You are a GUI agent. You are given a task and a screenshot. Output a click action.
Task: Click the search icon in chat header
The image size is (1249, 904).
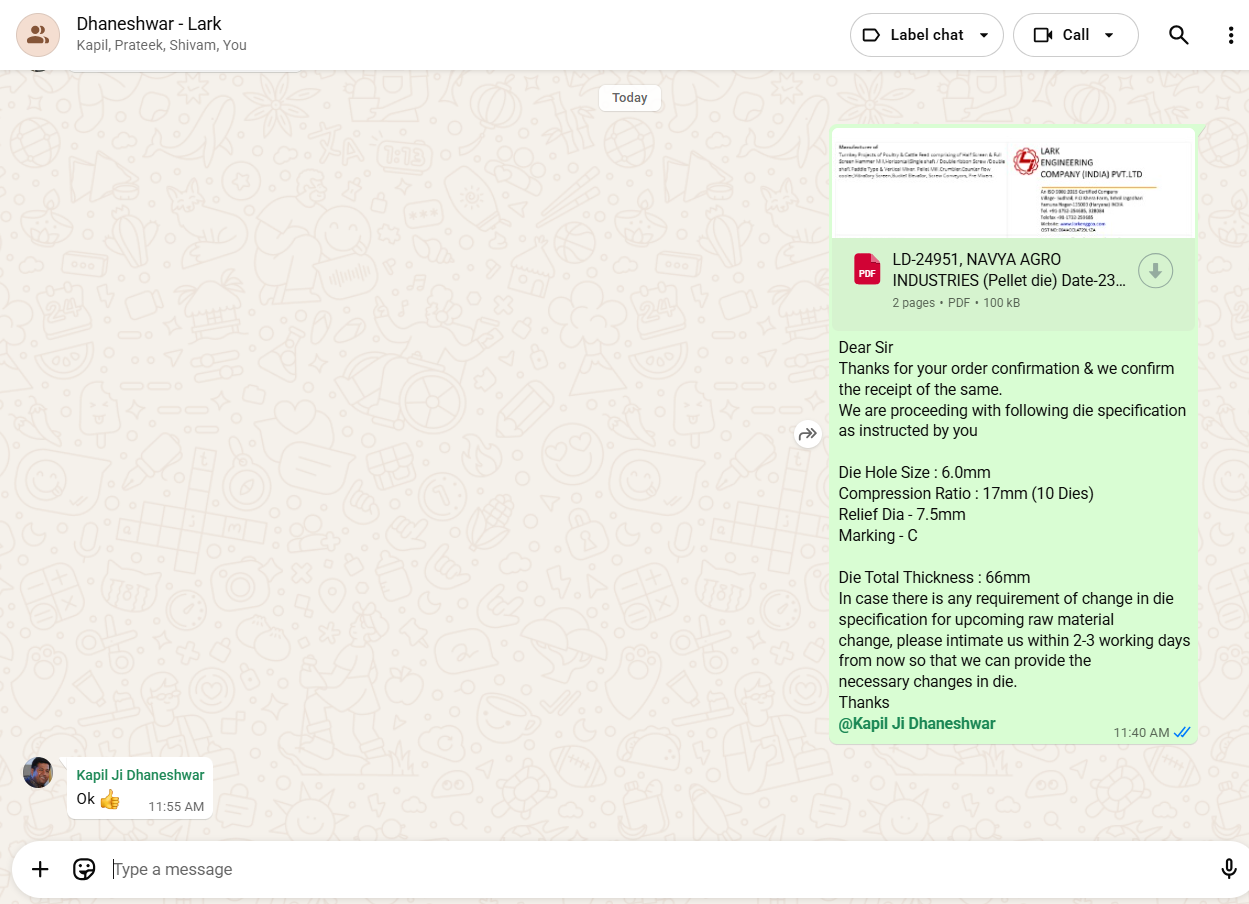[1179, 35]
